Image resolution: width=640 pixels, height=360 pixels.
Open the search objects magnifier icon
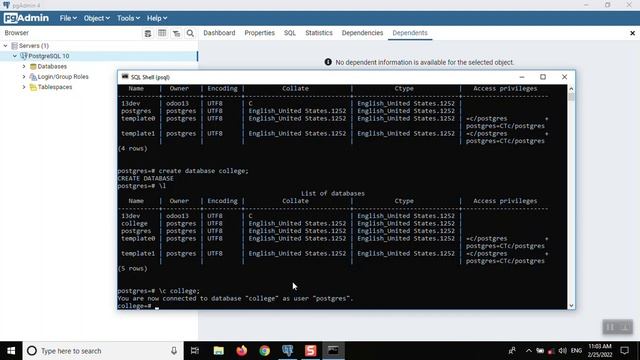pyautogui.click(x=190, y=33)
